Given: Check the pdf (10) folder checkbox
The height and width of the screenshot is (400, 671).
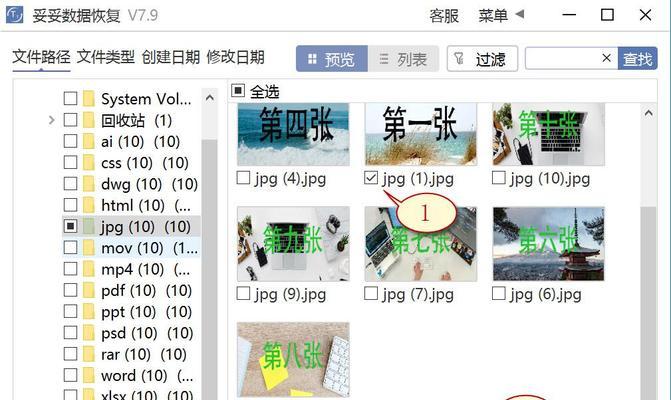Looking at the screenshot, I should (70, 290).
